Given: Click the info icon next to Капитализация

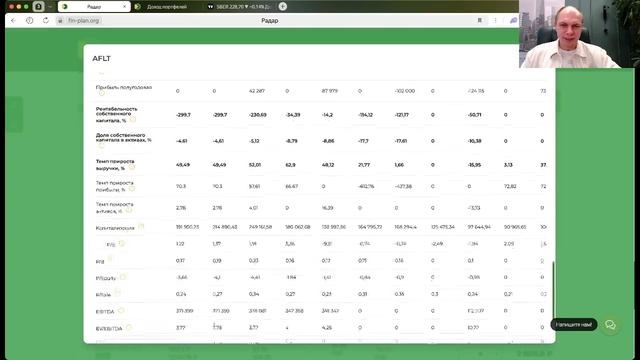Looking at the screenshot, I should tap(141, 227).
